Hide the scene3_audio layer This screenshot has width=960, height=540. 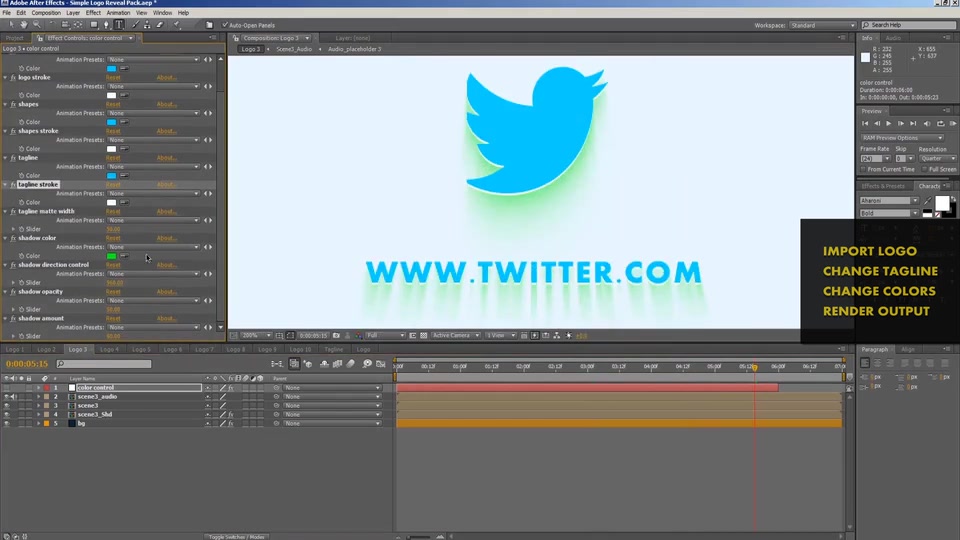click(7, 397)
